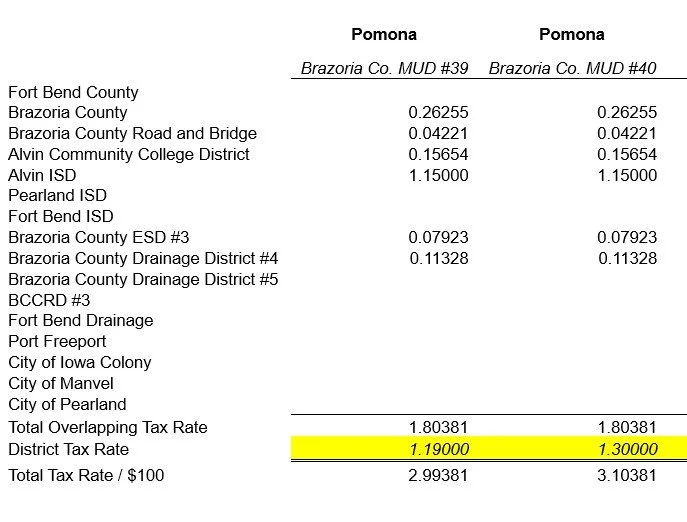Viewport: 687px width, 522px height.
Task: Select the Pomona MUD #40 column header
Action: (572, 34)
